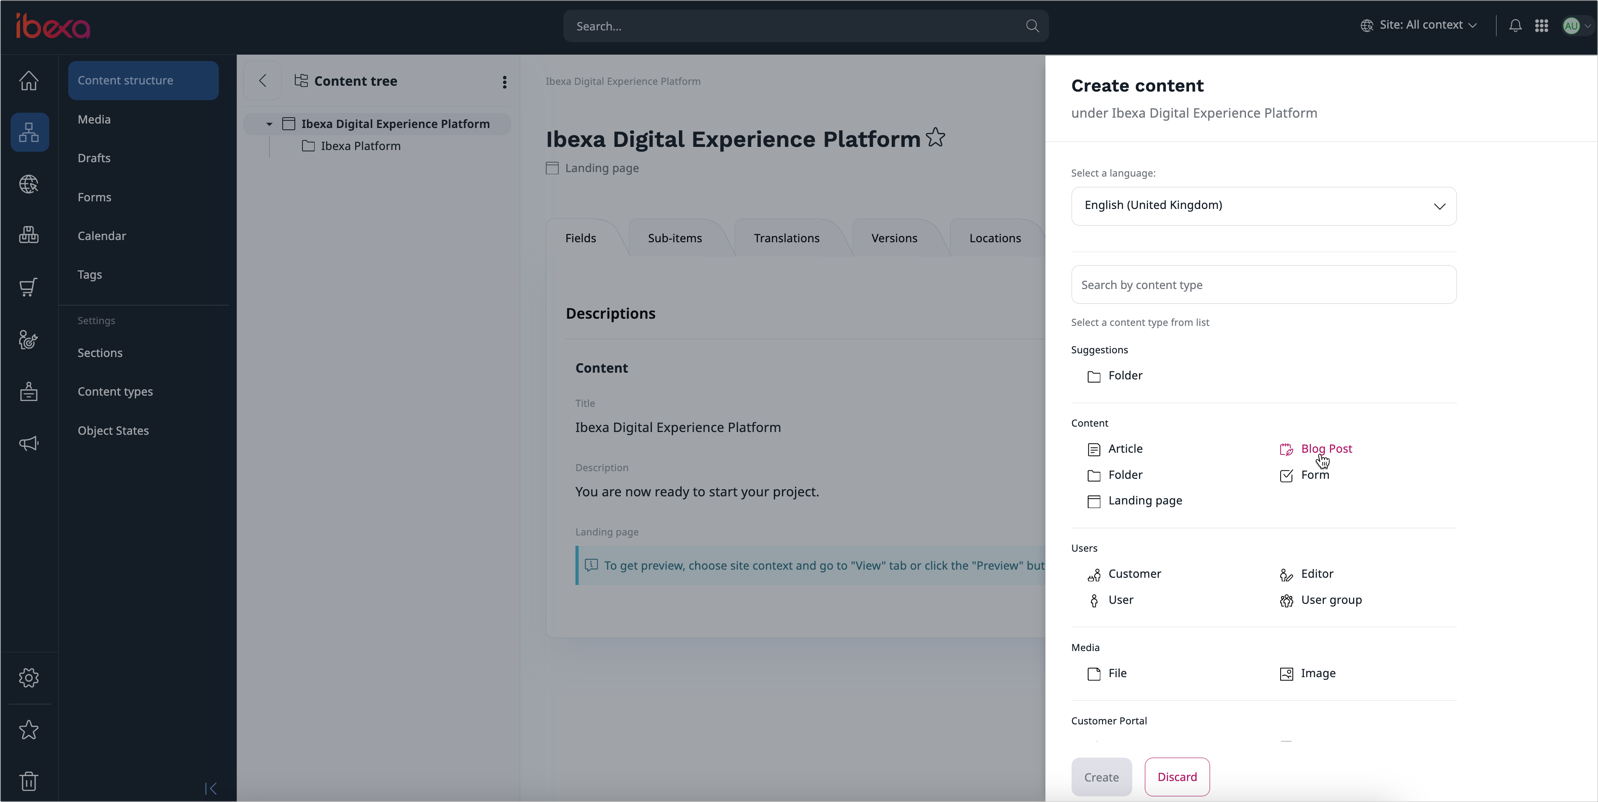Select Ibexa Platform folder in tree

pyautogui.click(x=360, y=146)
